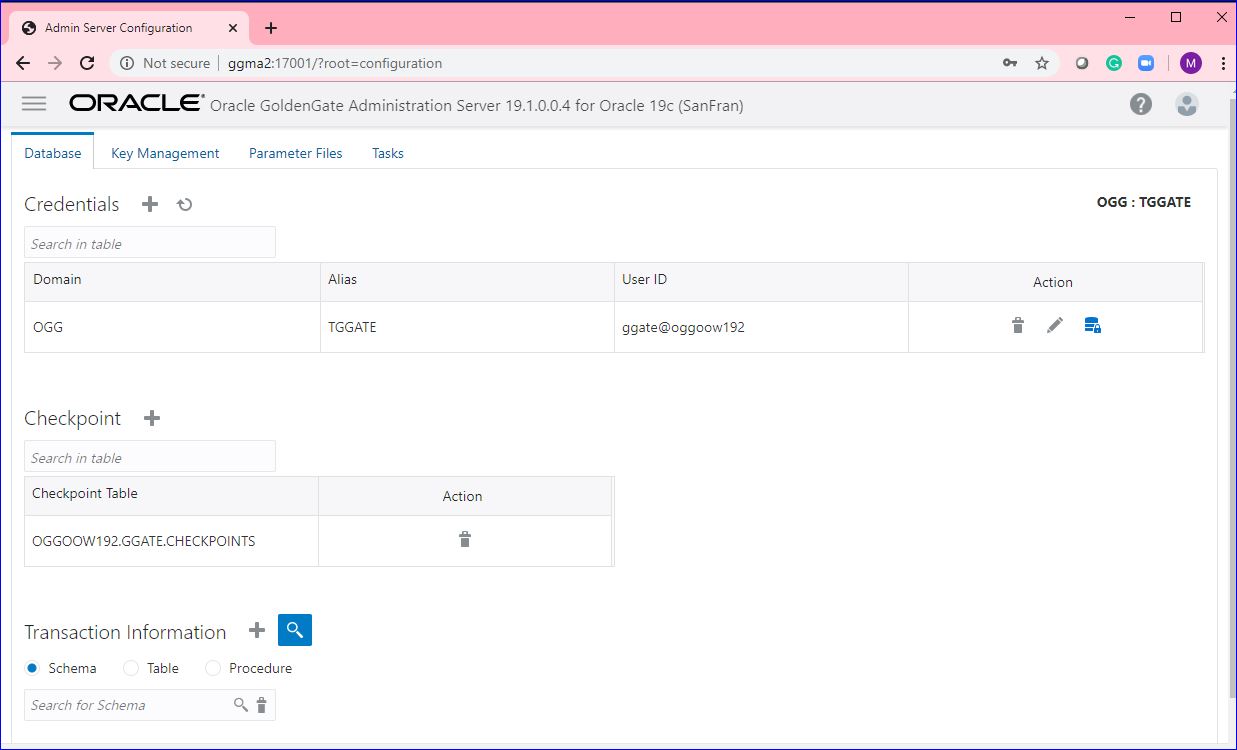Click the OGG : TGGATE connection label
1237x750 pixels.
pos(1144,202)
